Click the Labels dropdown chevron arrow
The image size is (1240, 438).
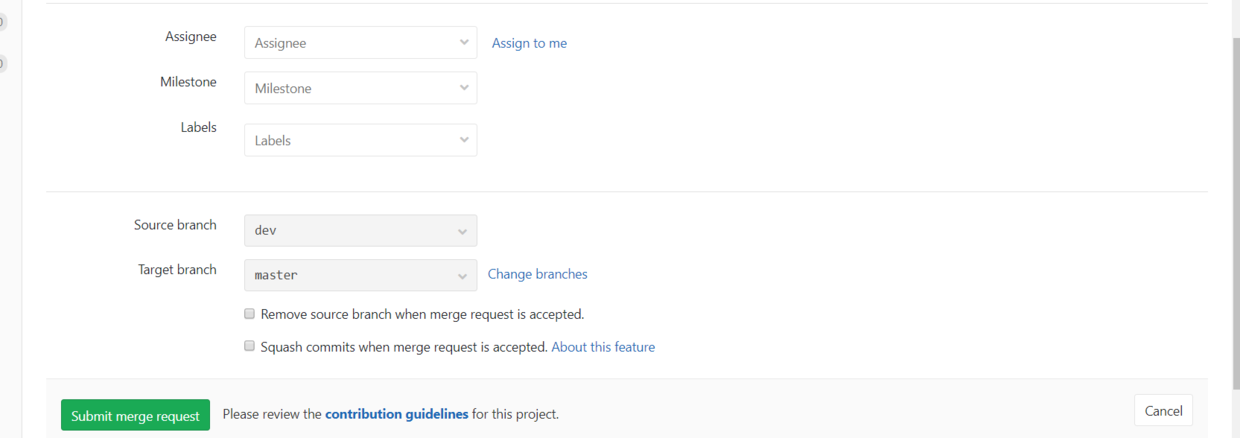(x=464, y=140)
